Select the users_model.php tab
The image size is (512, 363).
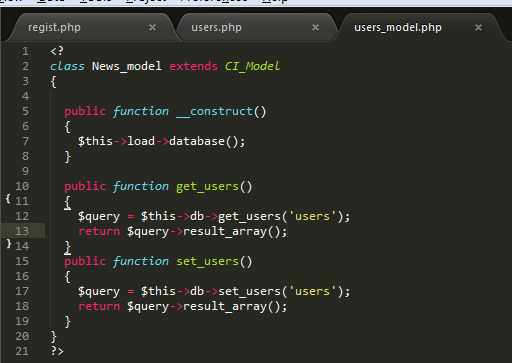click(398, 27)
